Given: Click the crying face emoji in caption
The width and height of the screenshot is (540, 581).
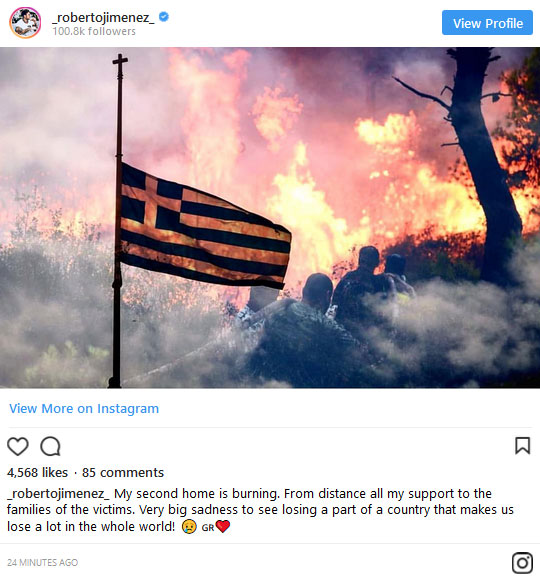Looking at the screenshot, I should click(189, 526).
